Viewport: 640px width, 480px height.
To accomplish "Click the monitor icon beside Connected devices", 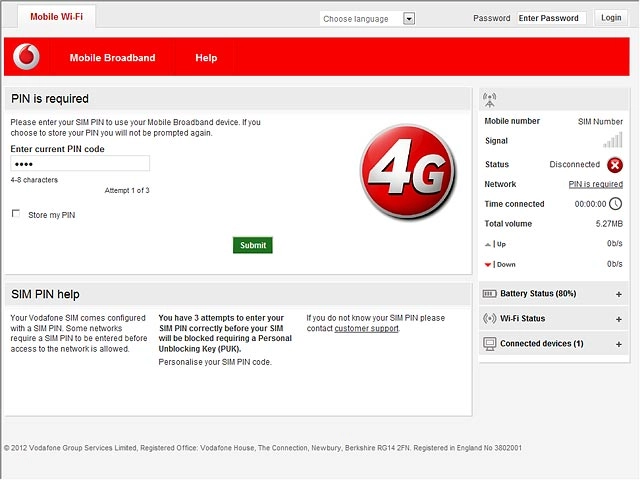I will pyautogui.click(x=489, y=344).
